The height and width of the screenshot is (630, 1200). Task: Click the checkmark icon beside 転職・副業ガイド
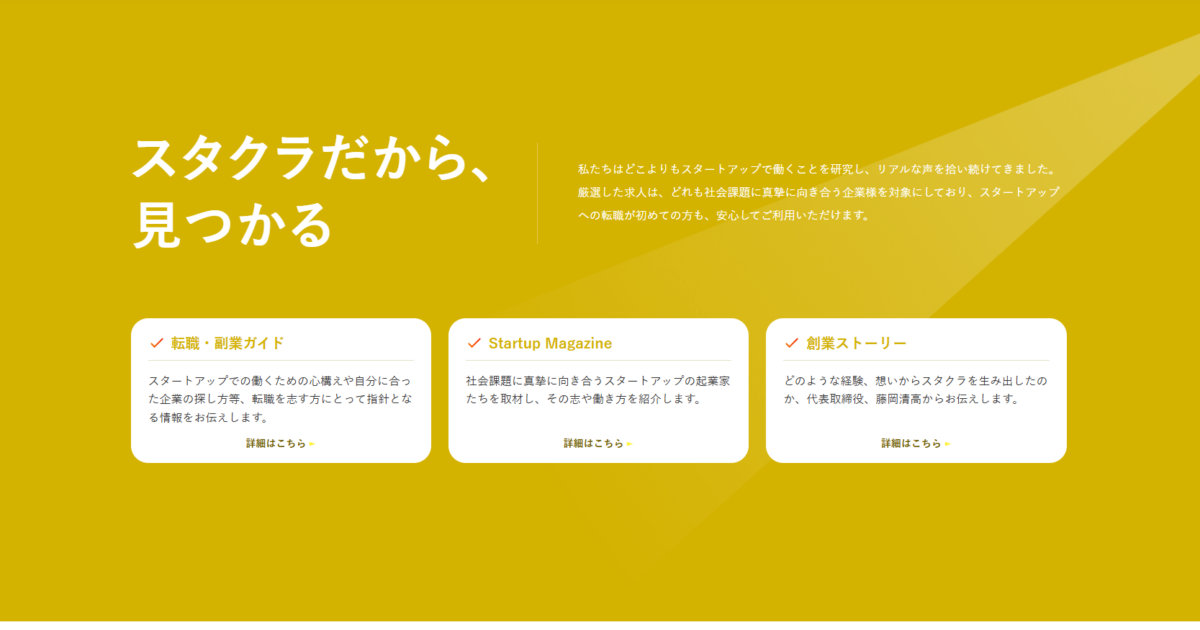(156, 343)
